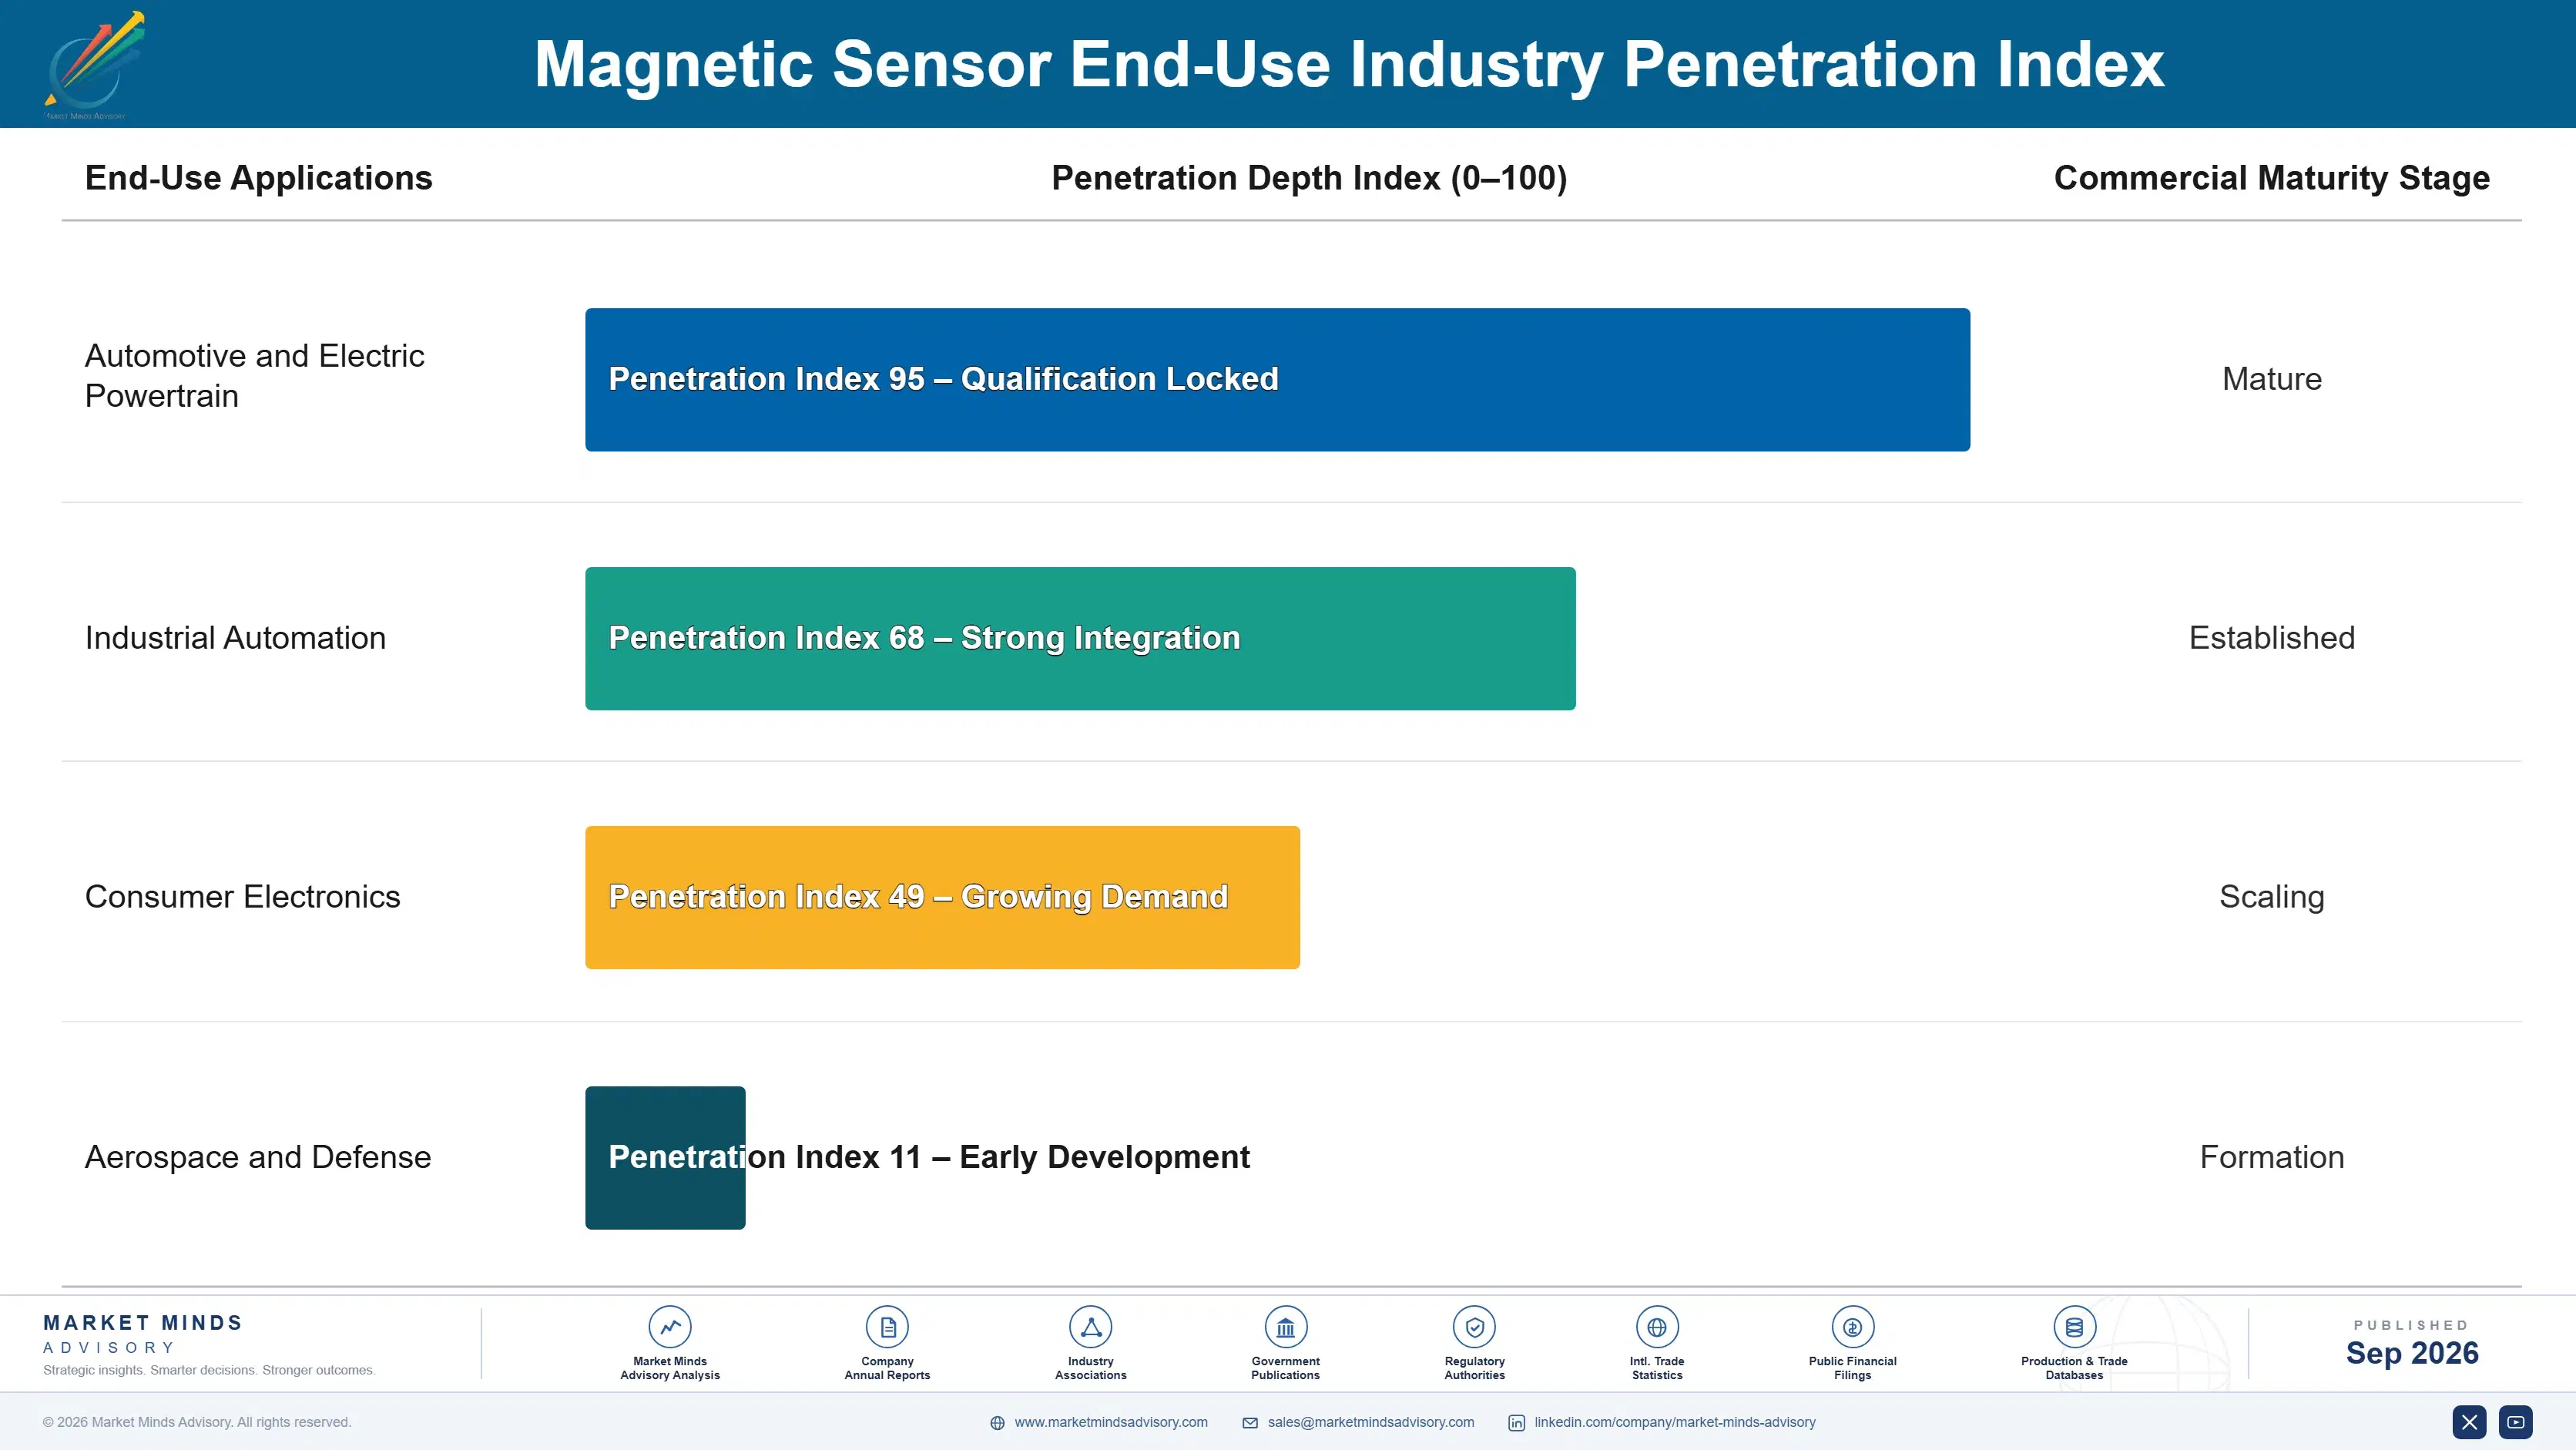Image resolution: width=2576 pixels, height=1450 pixels.
Task: Select the blue Penetration Index 95 bar
Action: [x=1277, y=379]
